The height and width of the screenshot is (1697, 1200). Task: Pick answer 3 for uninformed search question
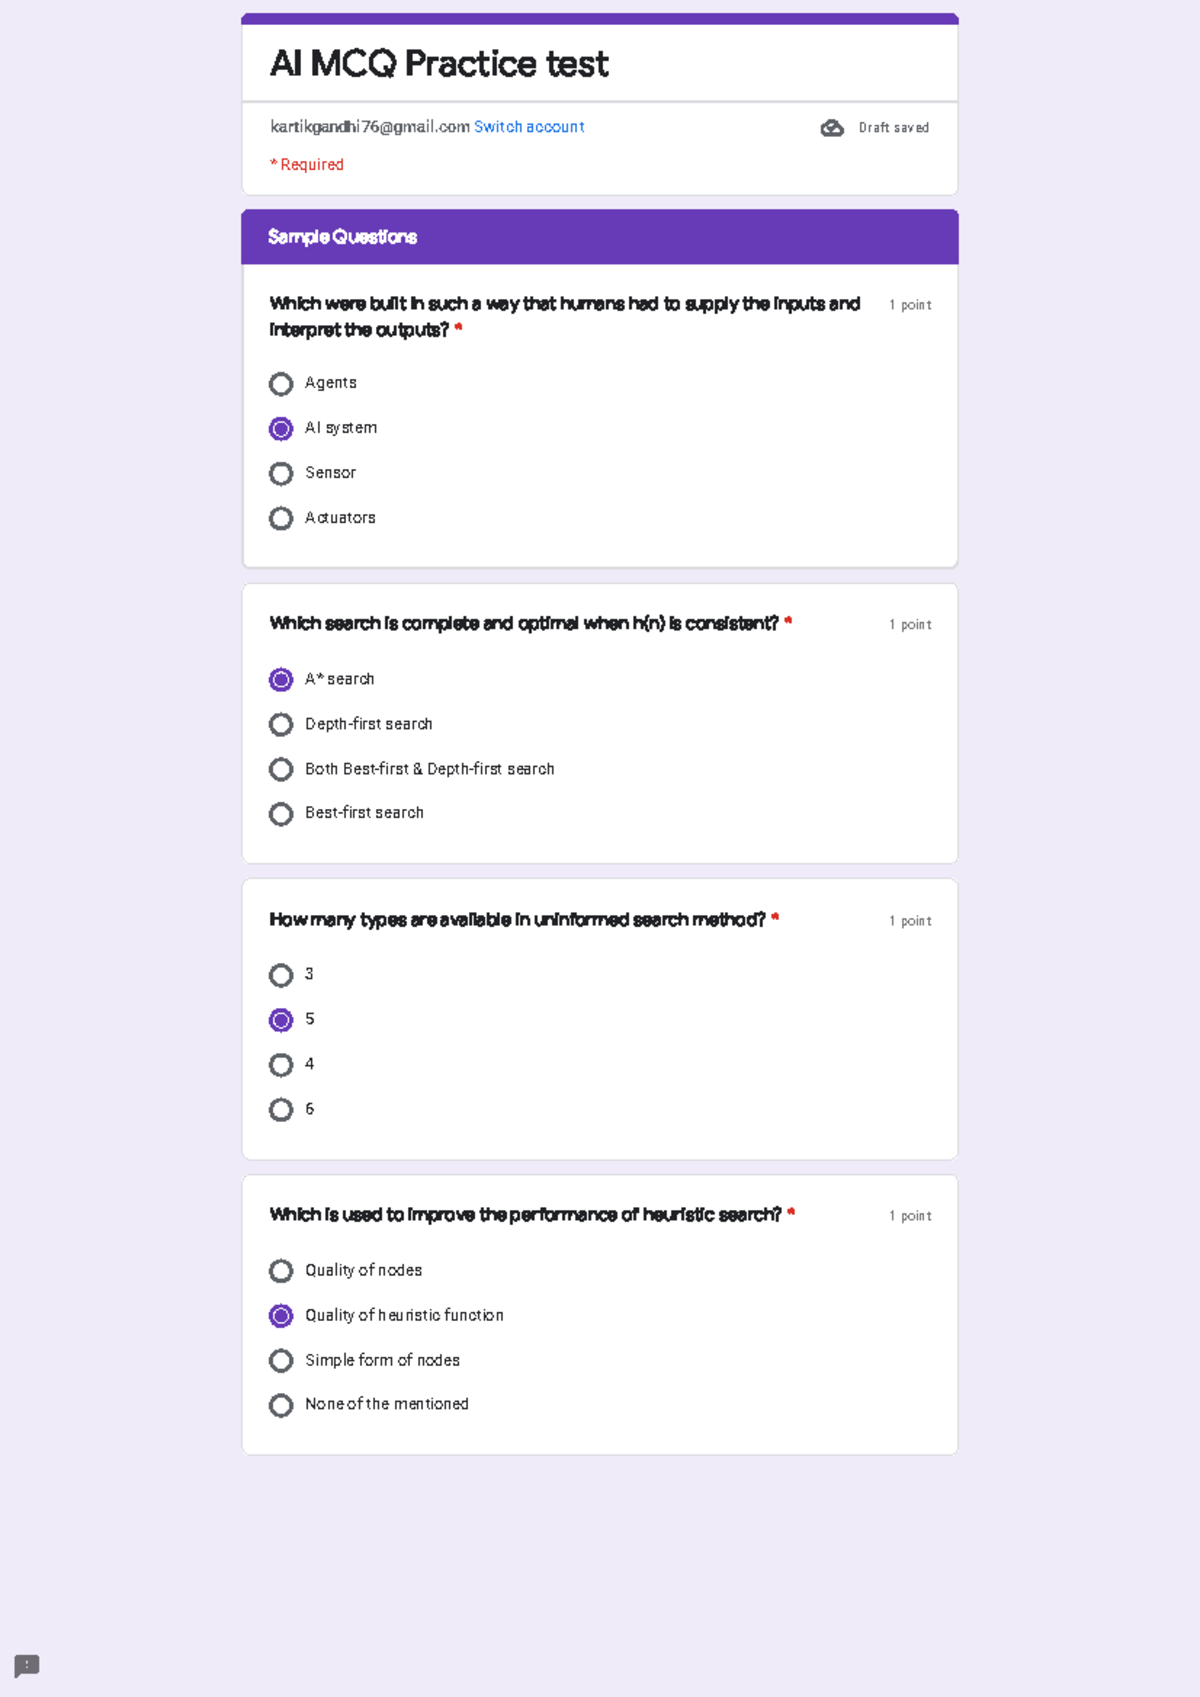click(281, 975)
